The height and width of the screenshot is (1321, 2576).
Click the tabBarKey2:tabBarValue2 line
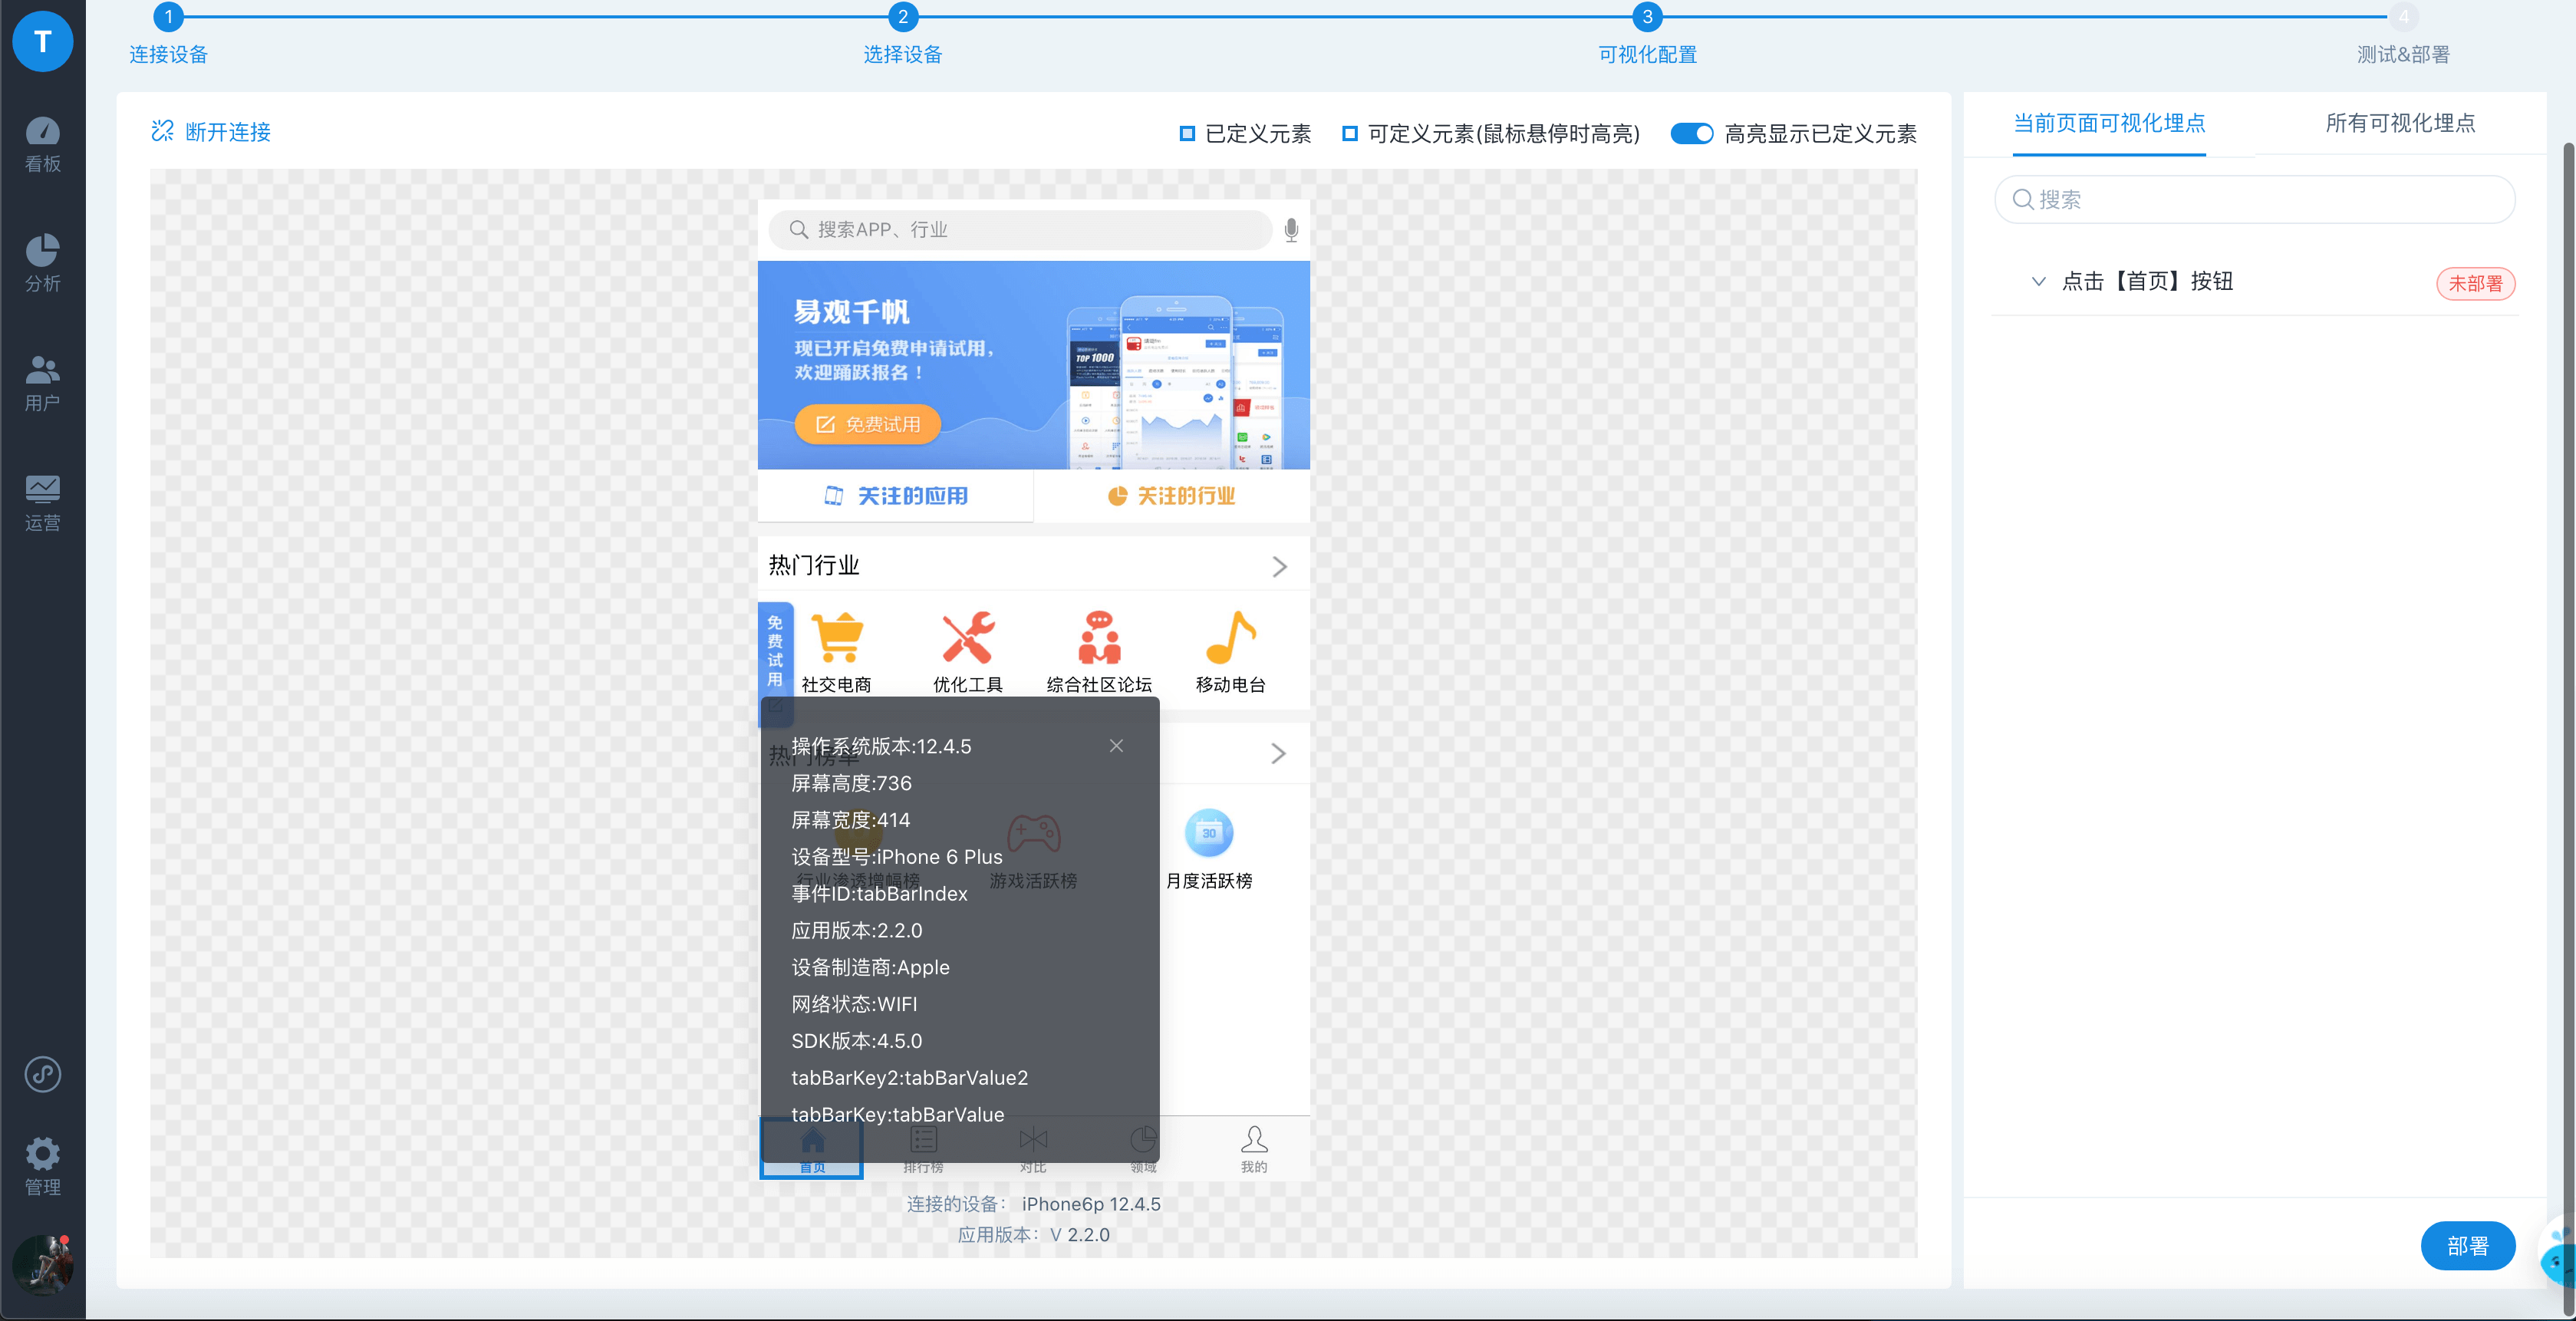[909, 1078]
